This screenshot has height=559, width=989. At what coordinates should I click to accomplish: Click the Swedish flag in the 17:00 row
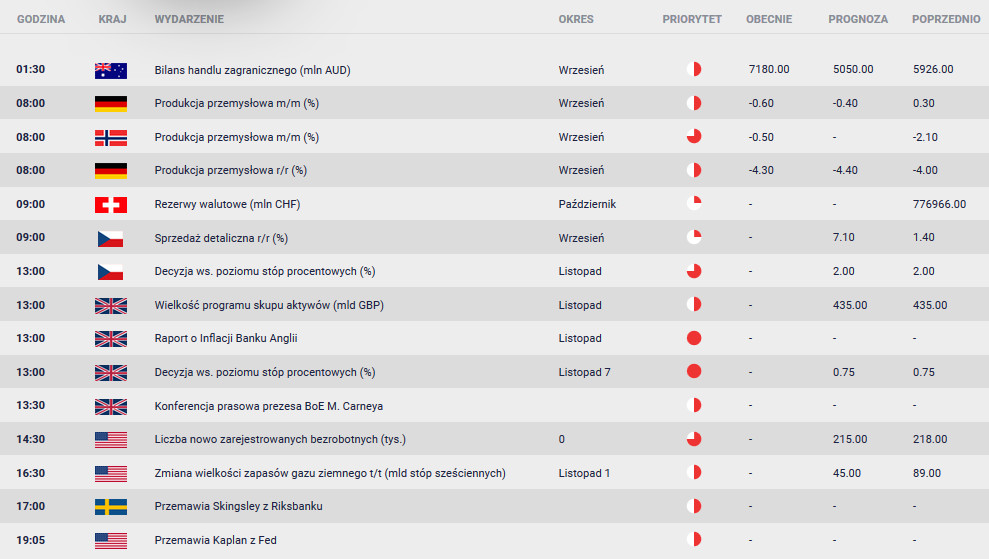tap(110, 507)
